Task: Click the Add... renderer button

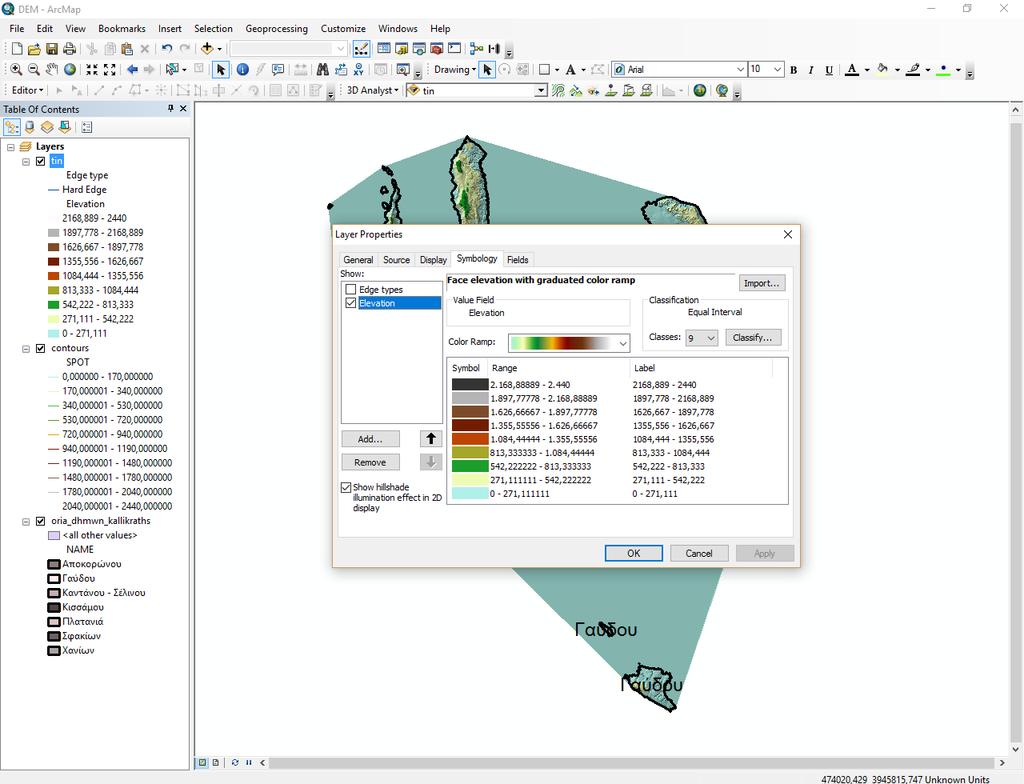Action: tap(370, 439)
